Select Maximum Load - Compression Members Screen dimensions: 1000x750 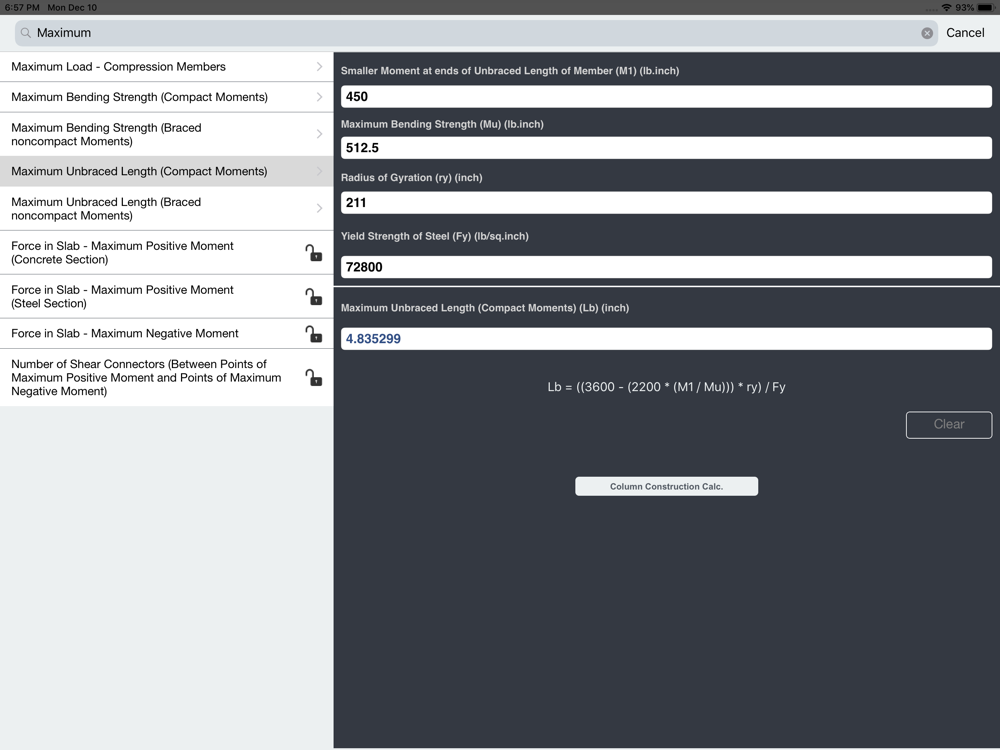pyautogui.click(x=166, y=66)
